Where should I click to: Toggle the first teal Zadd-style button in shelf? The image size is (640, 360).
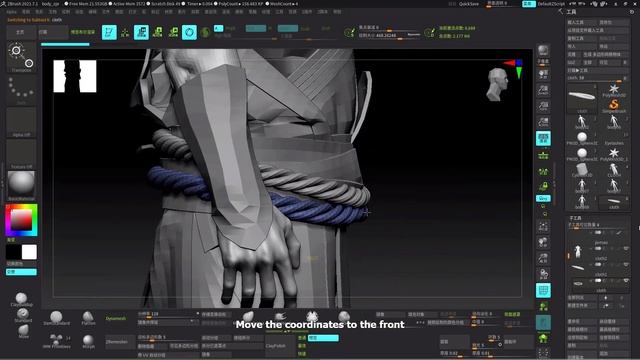pos(256,28)
